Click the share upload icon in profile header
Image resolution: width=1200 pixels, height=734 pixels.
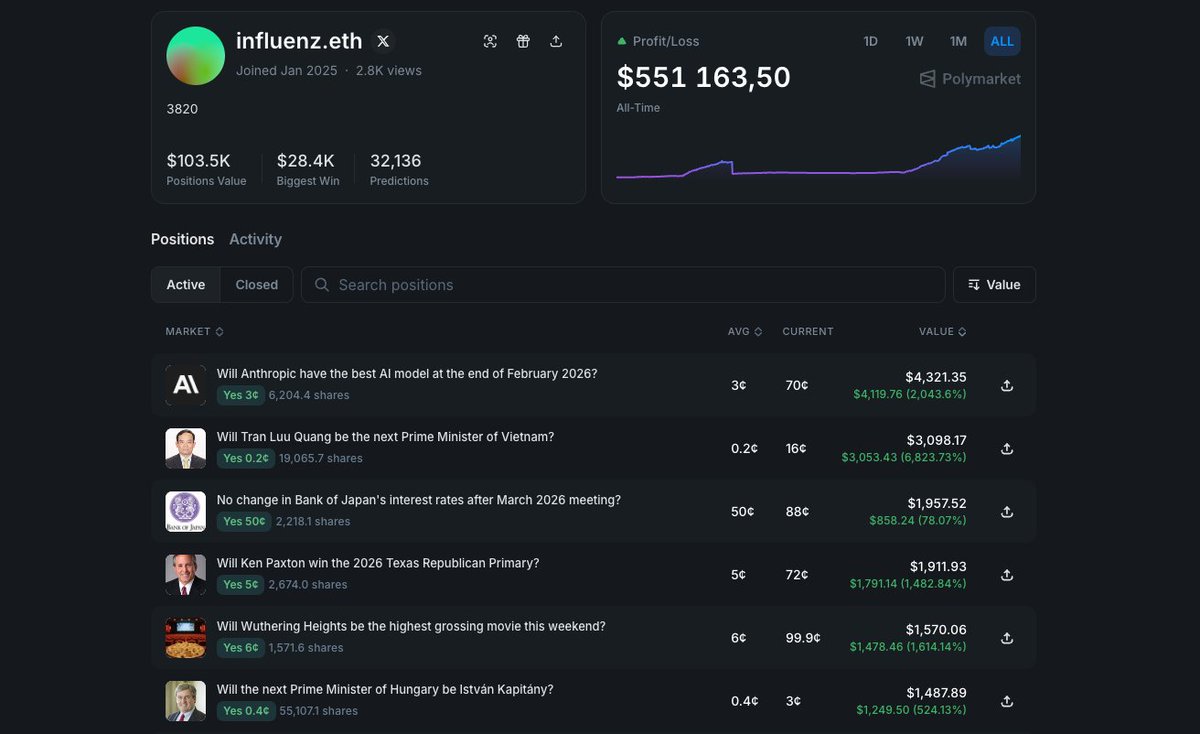click(x=556, y=41)
